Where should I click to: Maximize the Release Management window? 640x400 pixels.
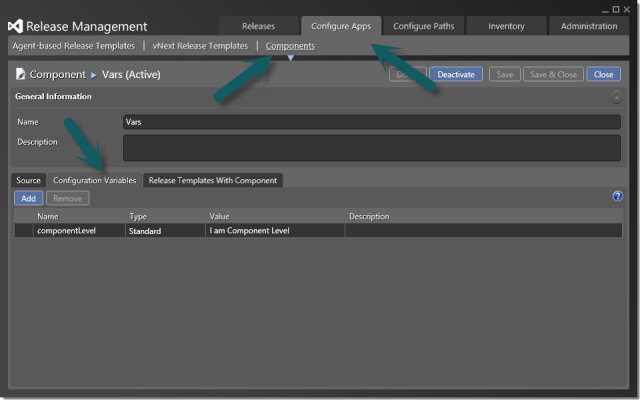click(x=616, y=9)
